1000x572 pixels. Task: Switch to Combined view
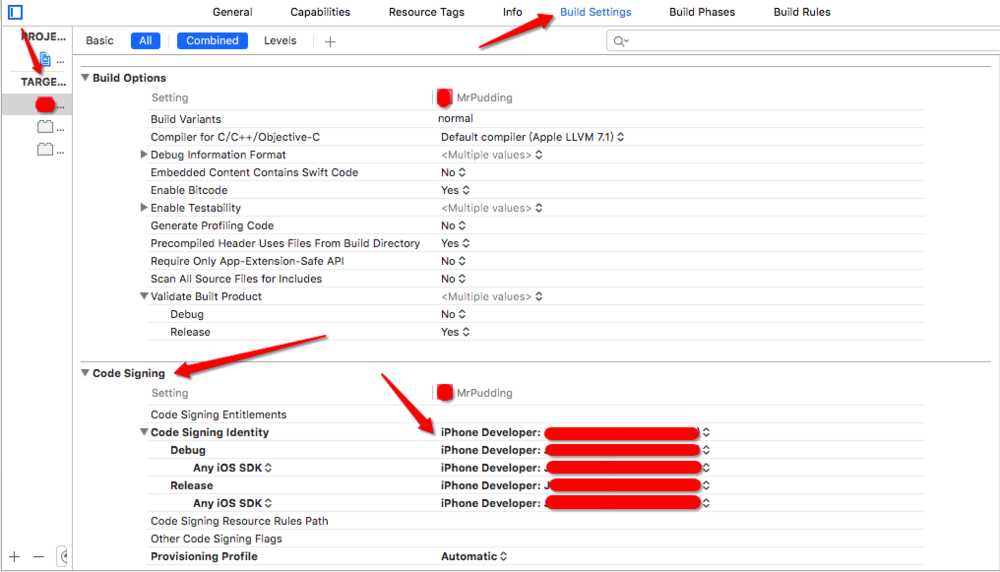point(212,41)
